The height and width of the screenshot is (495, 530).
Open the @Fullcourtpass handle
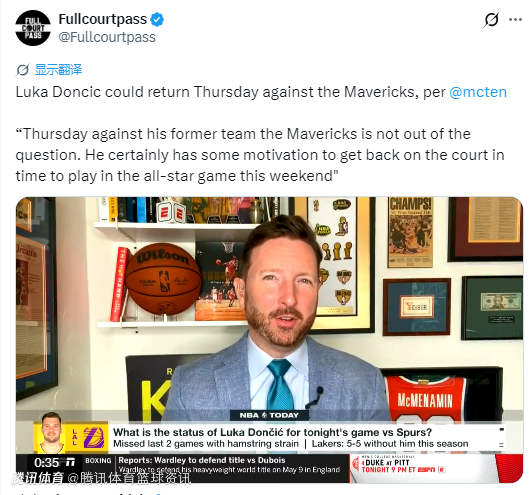click(x=107, y=37)
